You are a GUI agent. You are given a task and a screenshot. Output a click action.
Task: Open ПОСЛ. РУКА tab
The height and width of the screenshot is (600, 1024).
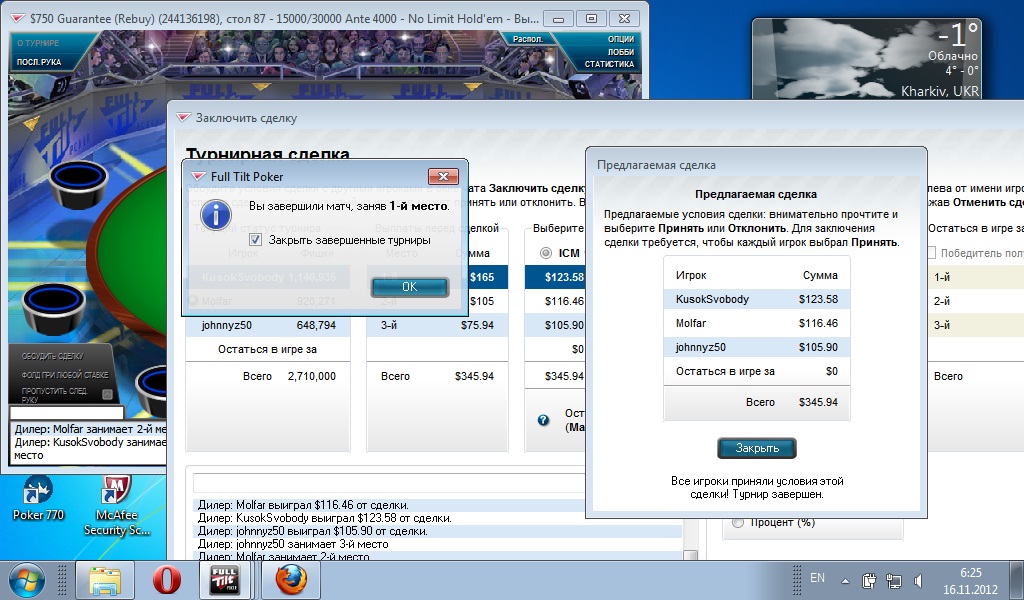[39, 62]
